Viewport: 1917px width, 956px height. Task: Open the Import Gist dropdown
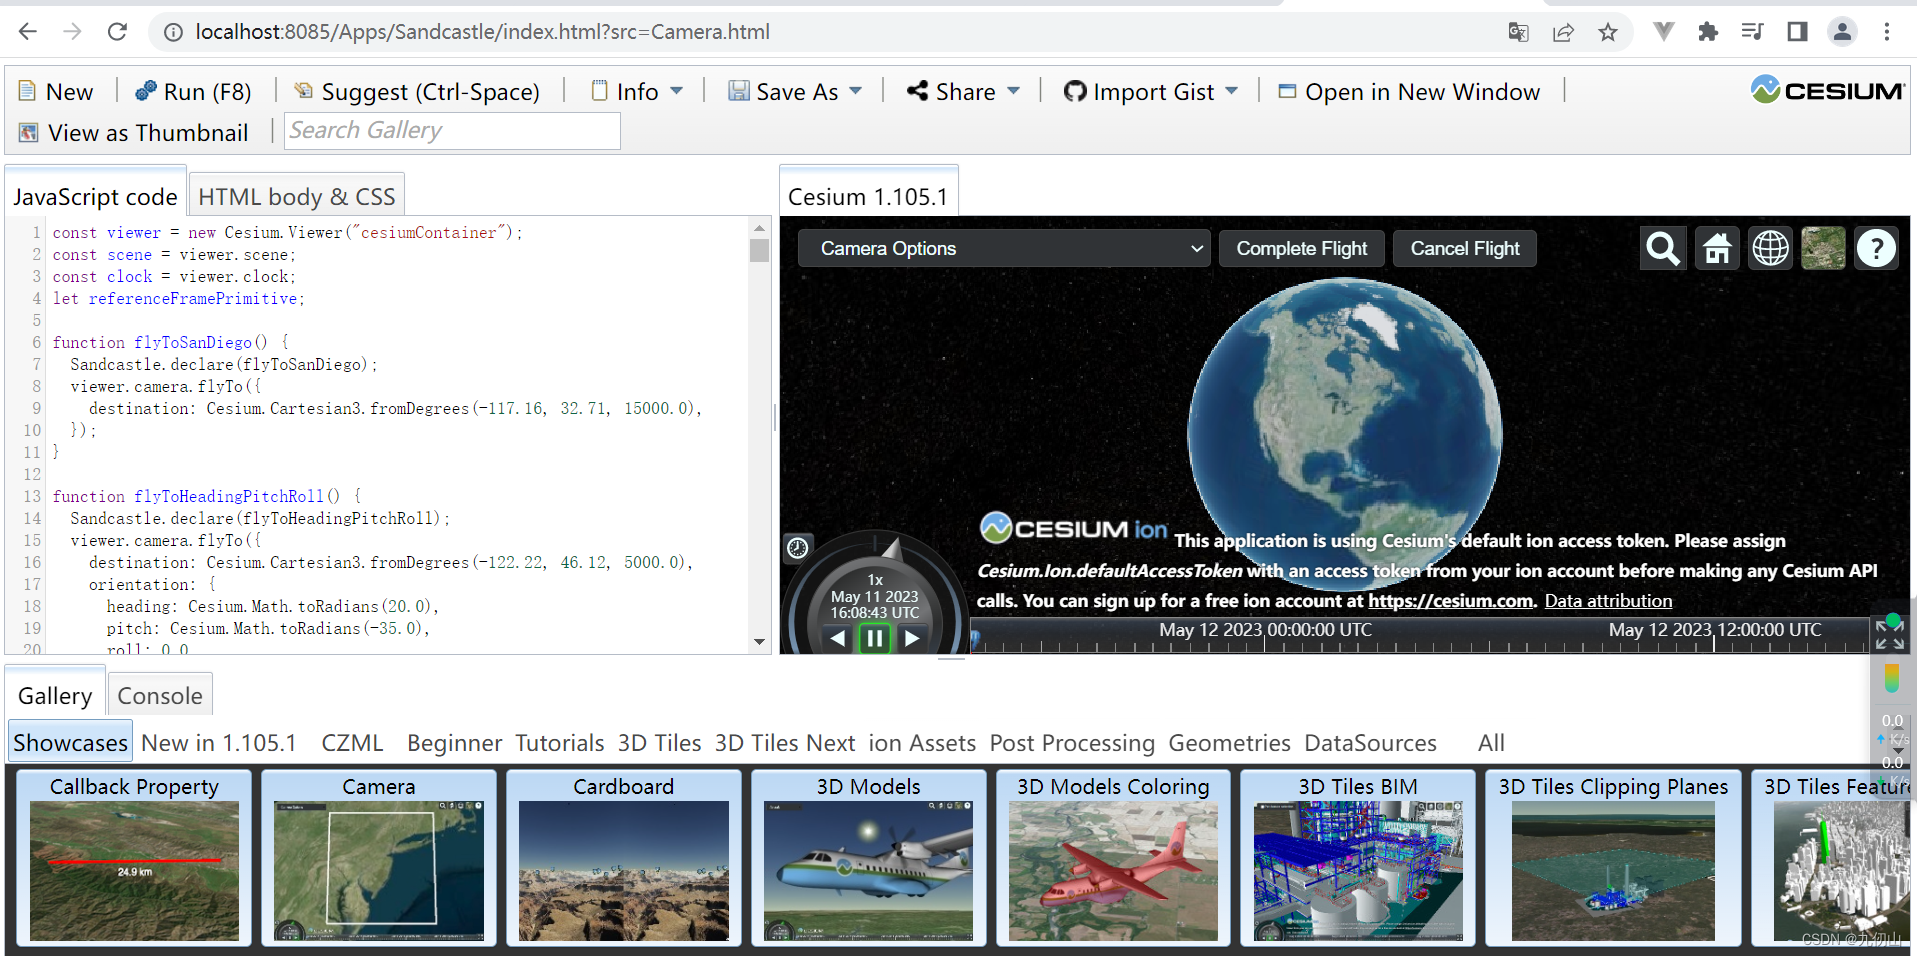[x=1151, y=92]
